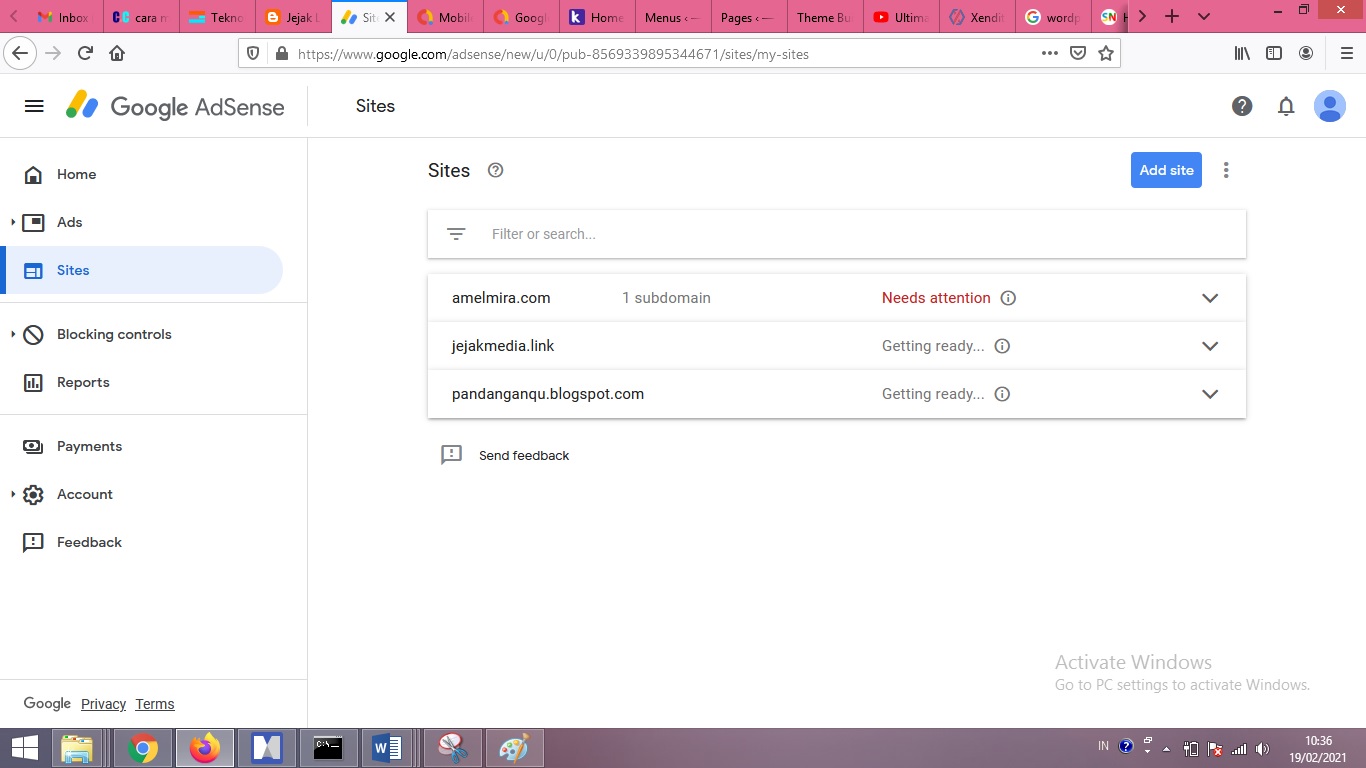Switch to the Ultima YouTube tab
This screenshot has height=768, width=1366.
pos(900,17)
